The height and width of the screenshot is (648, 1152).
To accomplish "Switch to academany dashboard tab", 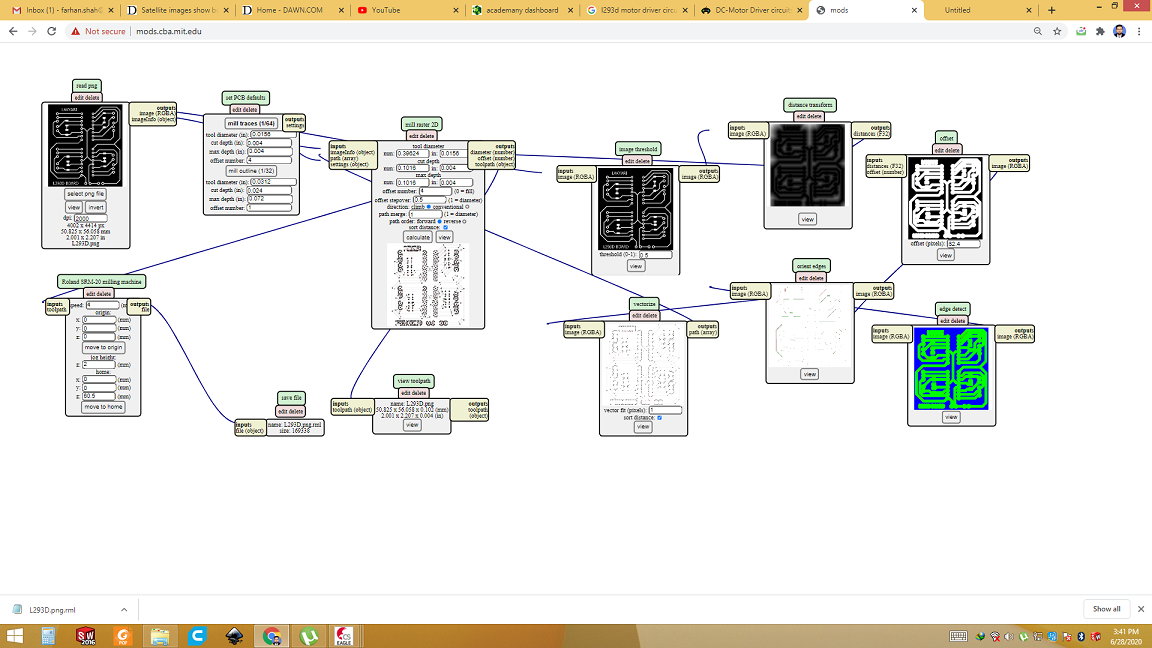I will point(522,10).
